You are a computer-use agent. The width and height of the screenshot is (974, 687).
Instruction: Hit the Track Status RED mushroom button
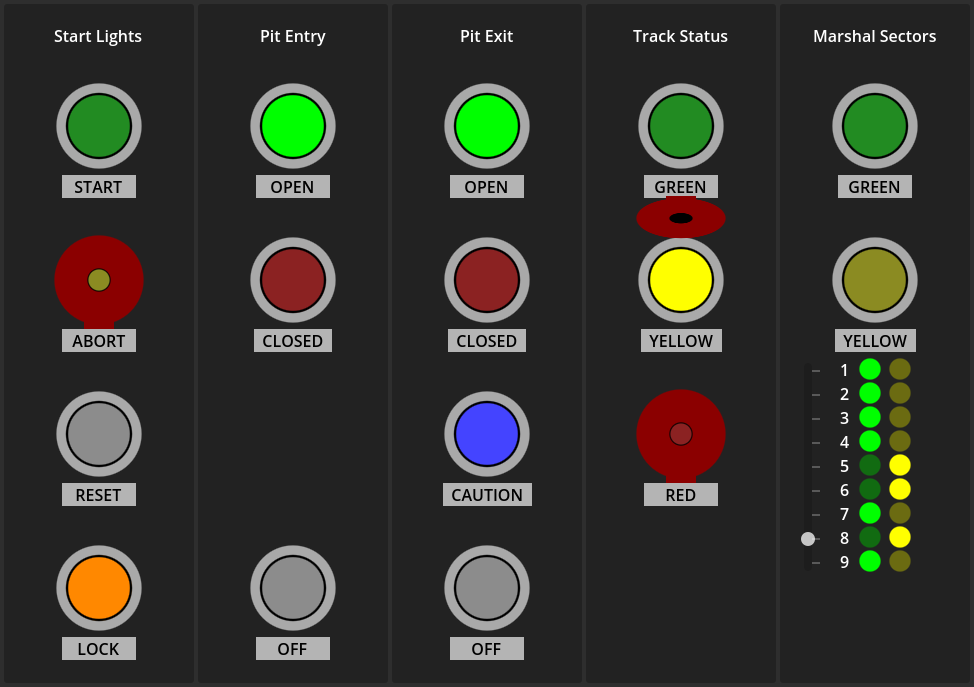[680, 434]
